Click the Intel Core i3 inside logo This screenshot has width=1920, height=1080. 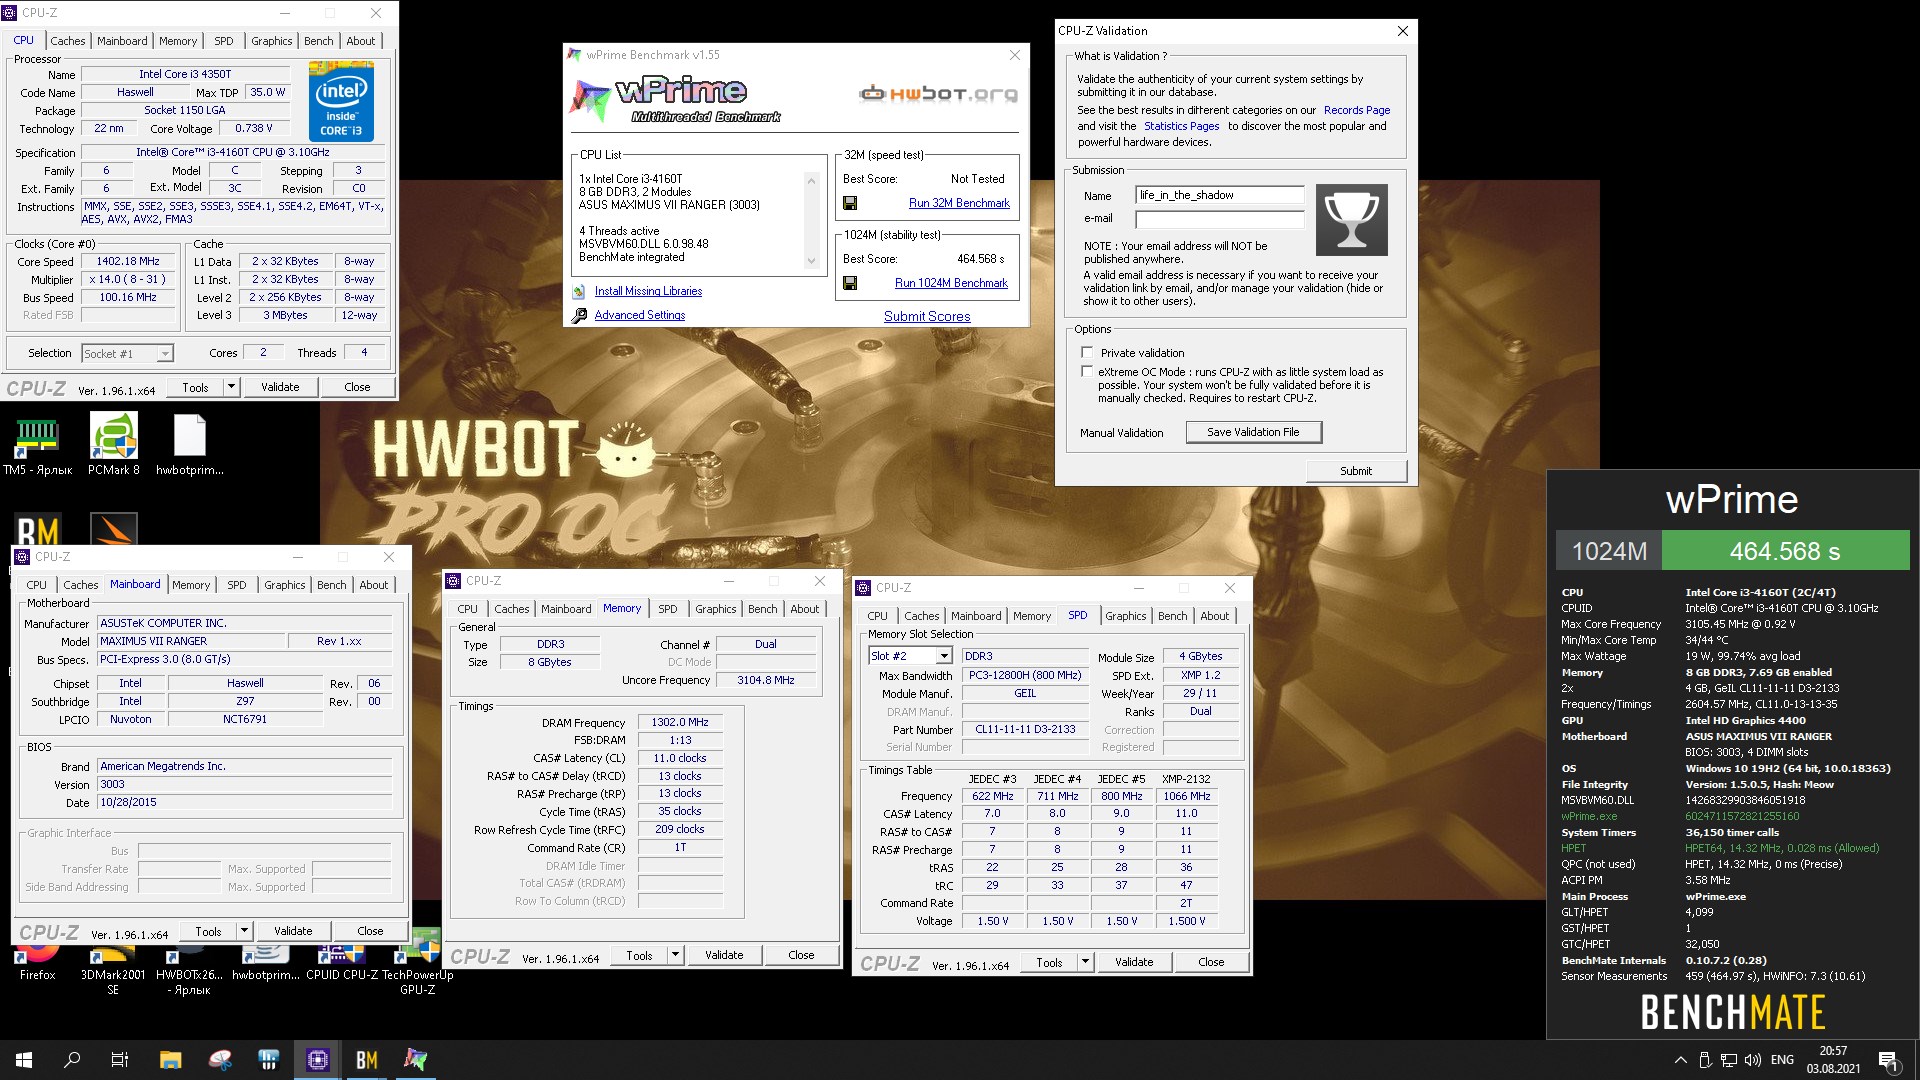tap(341, 102)
